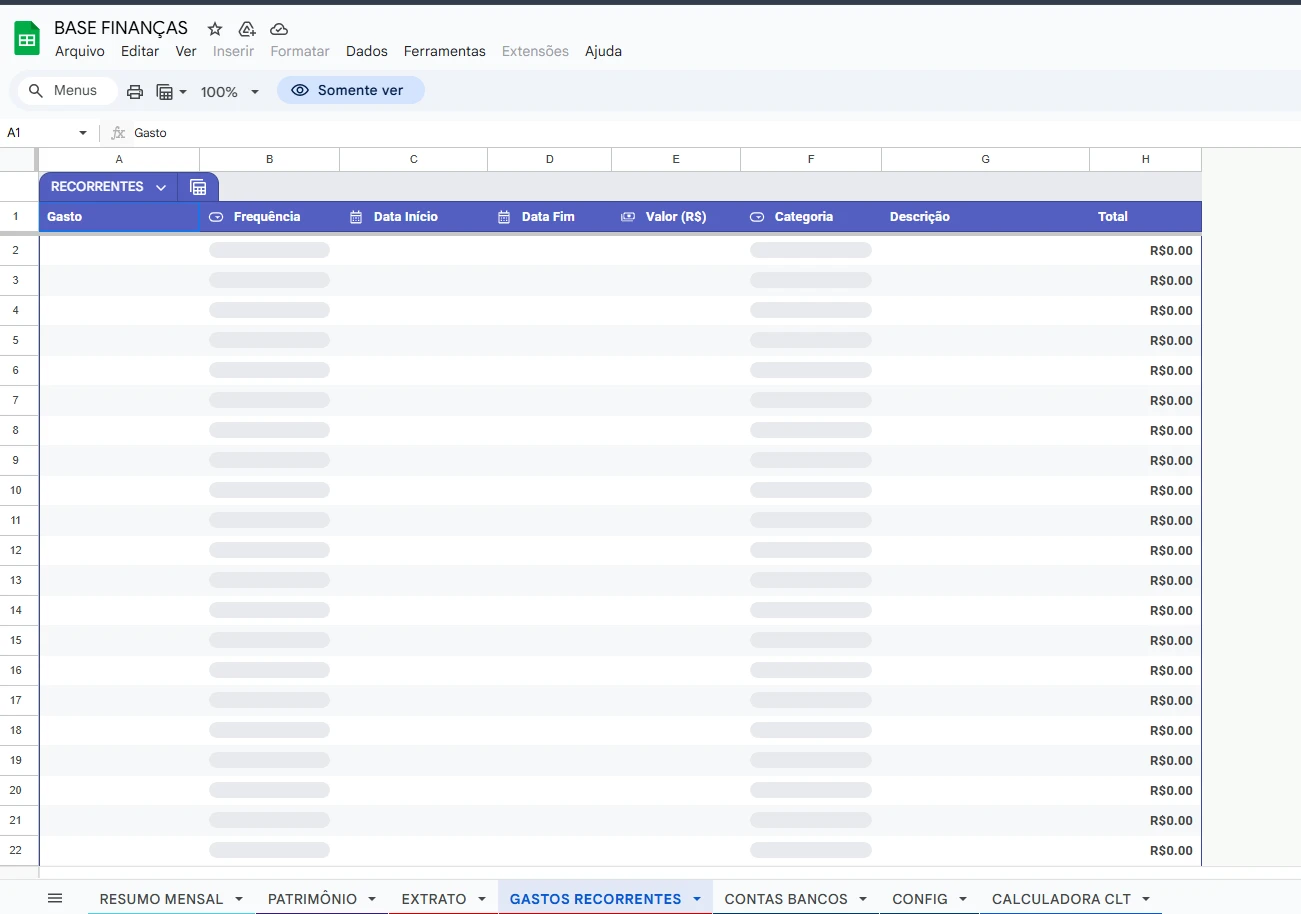Screen dimensions: 1301x914
Task: Switch to the RESUMO MENSAL sheet tab
Action: [161, 899]
